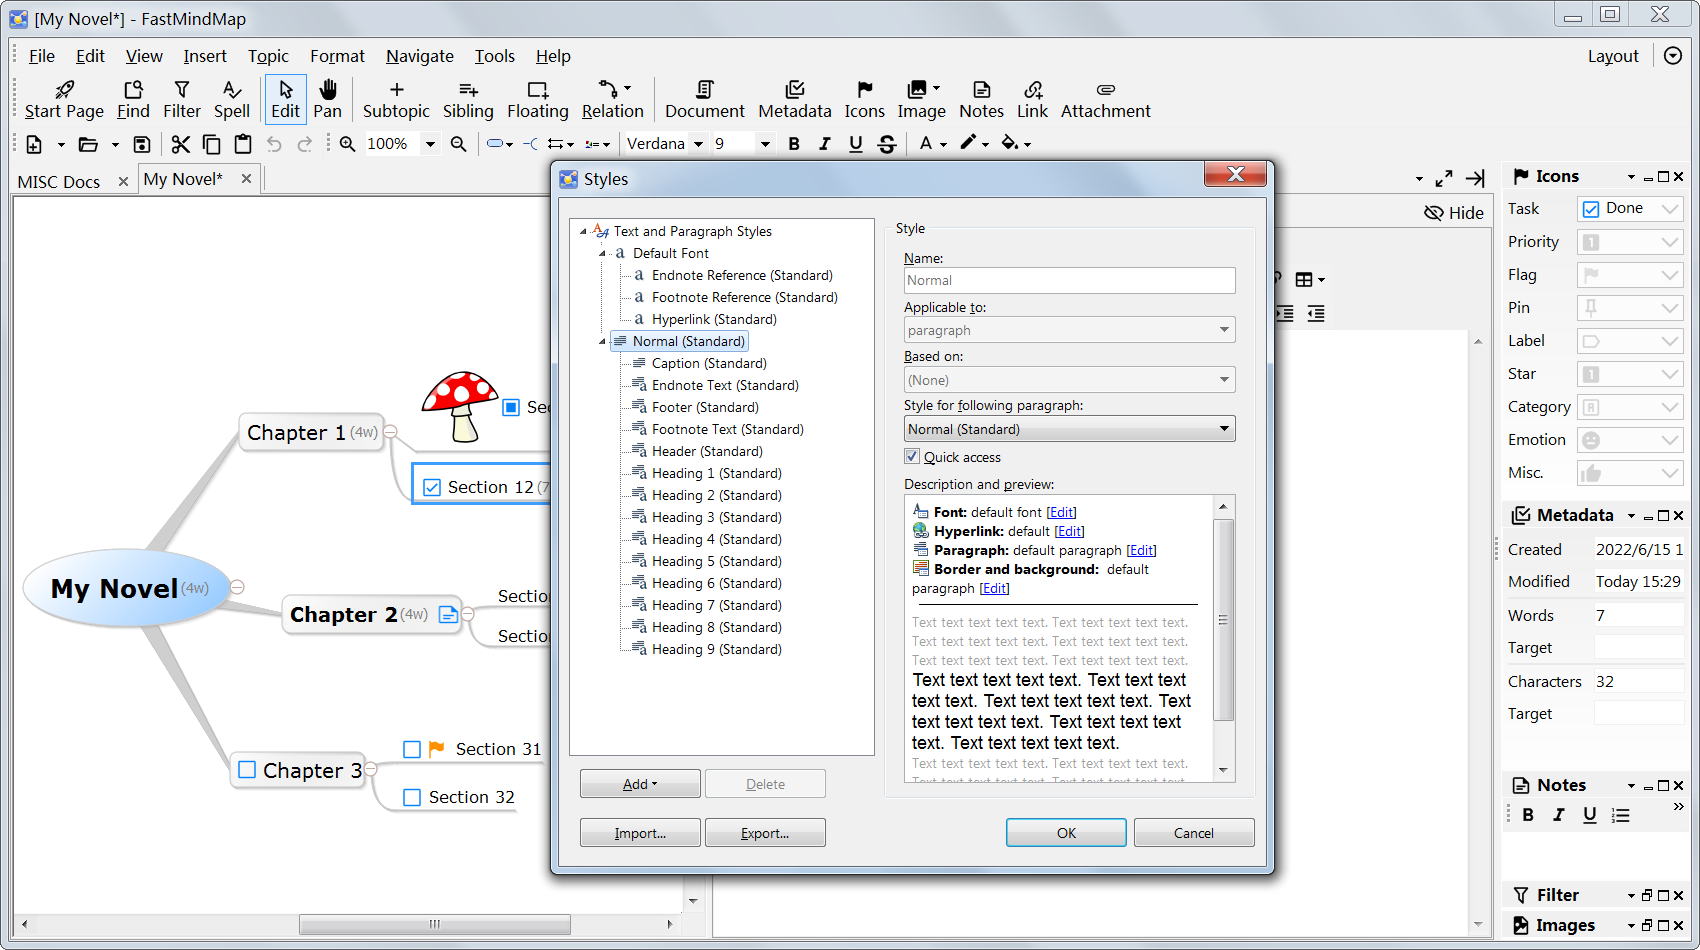Click the zoom out magnifier icon
Image resolution: width=1700 pixels, height=950 pixels.
click(458, 144)
